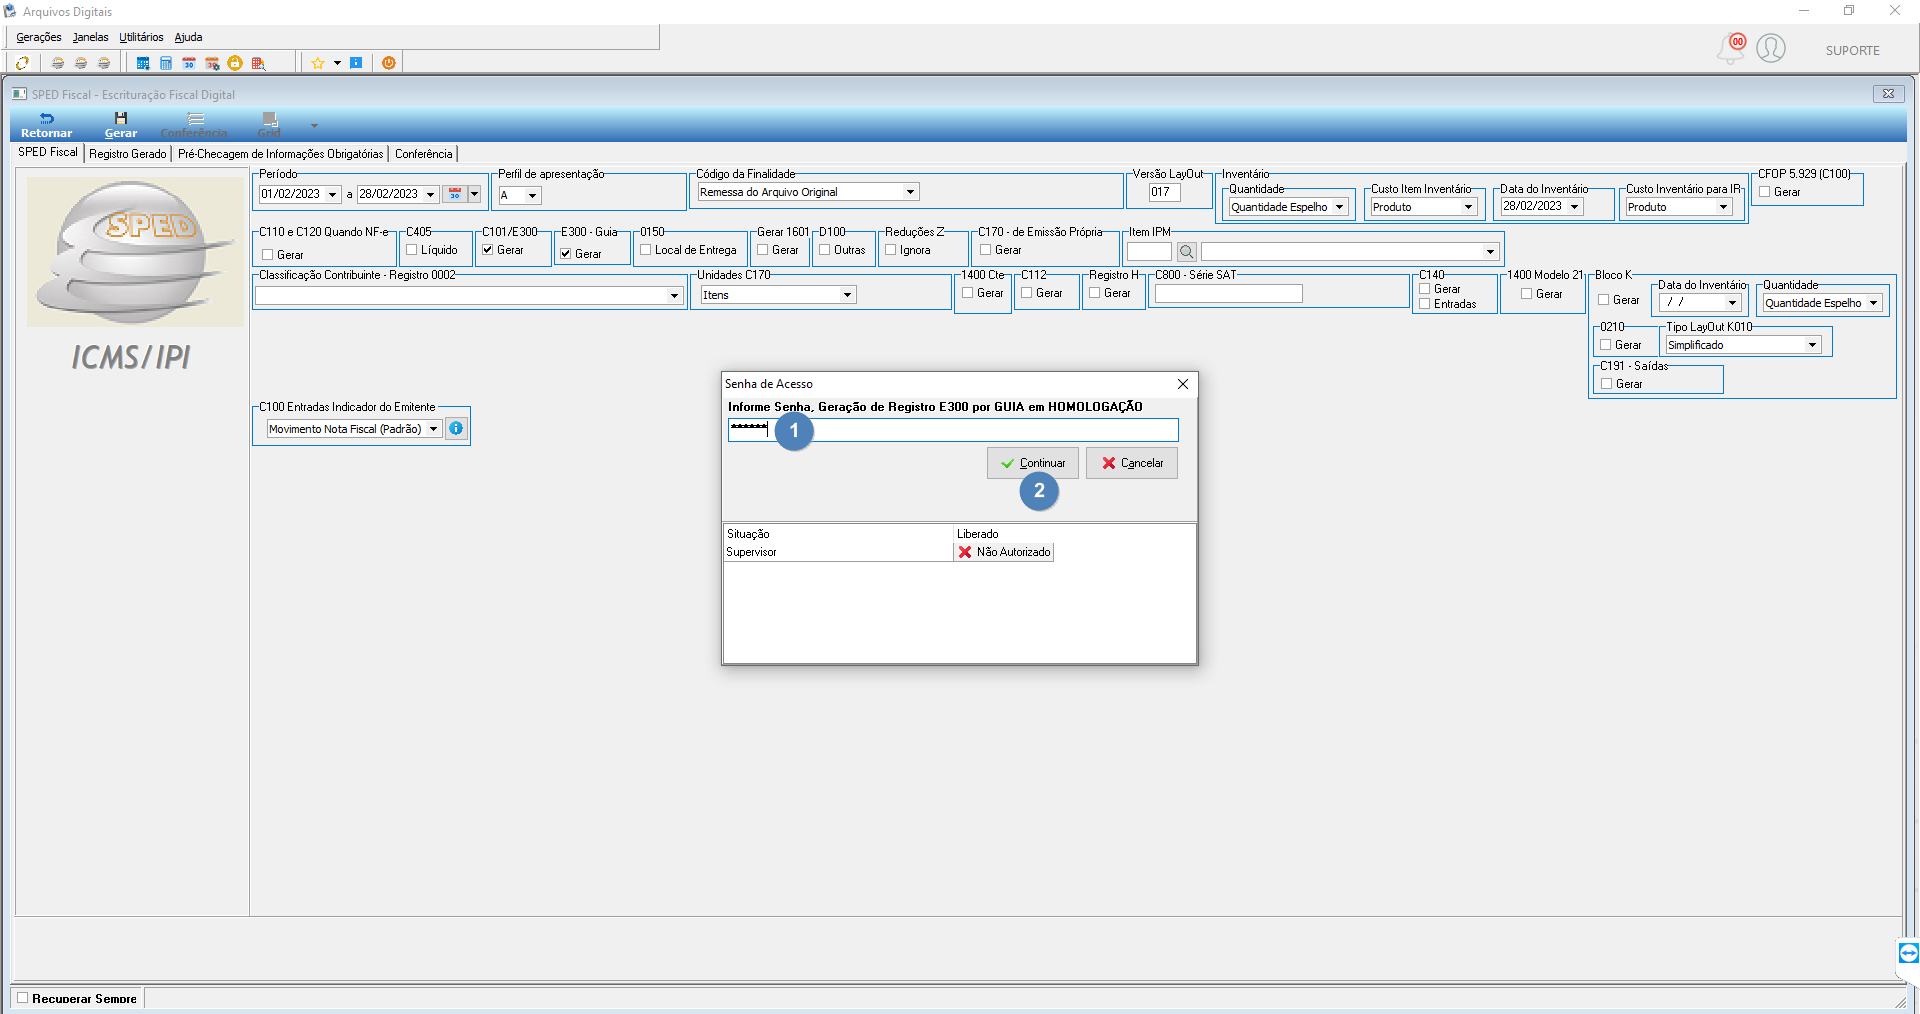This screenshot has width=1920, height=1014.
Task: Open the Gerações menu
Action: (x=39, y=37)
